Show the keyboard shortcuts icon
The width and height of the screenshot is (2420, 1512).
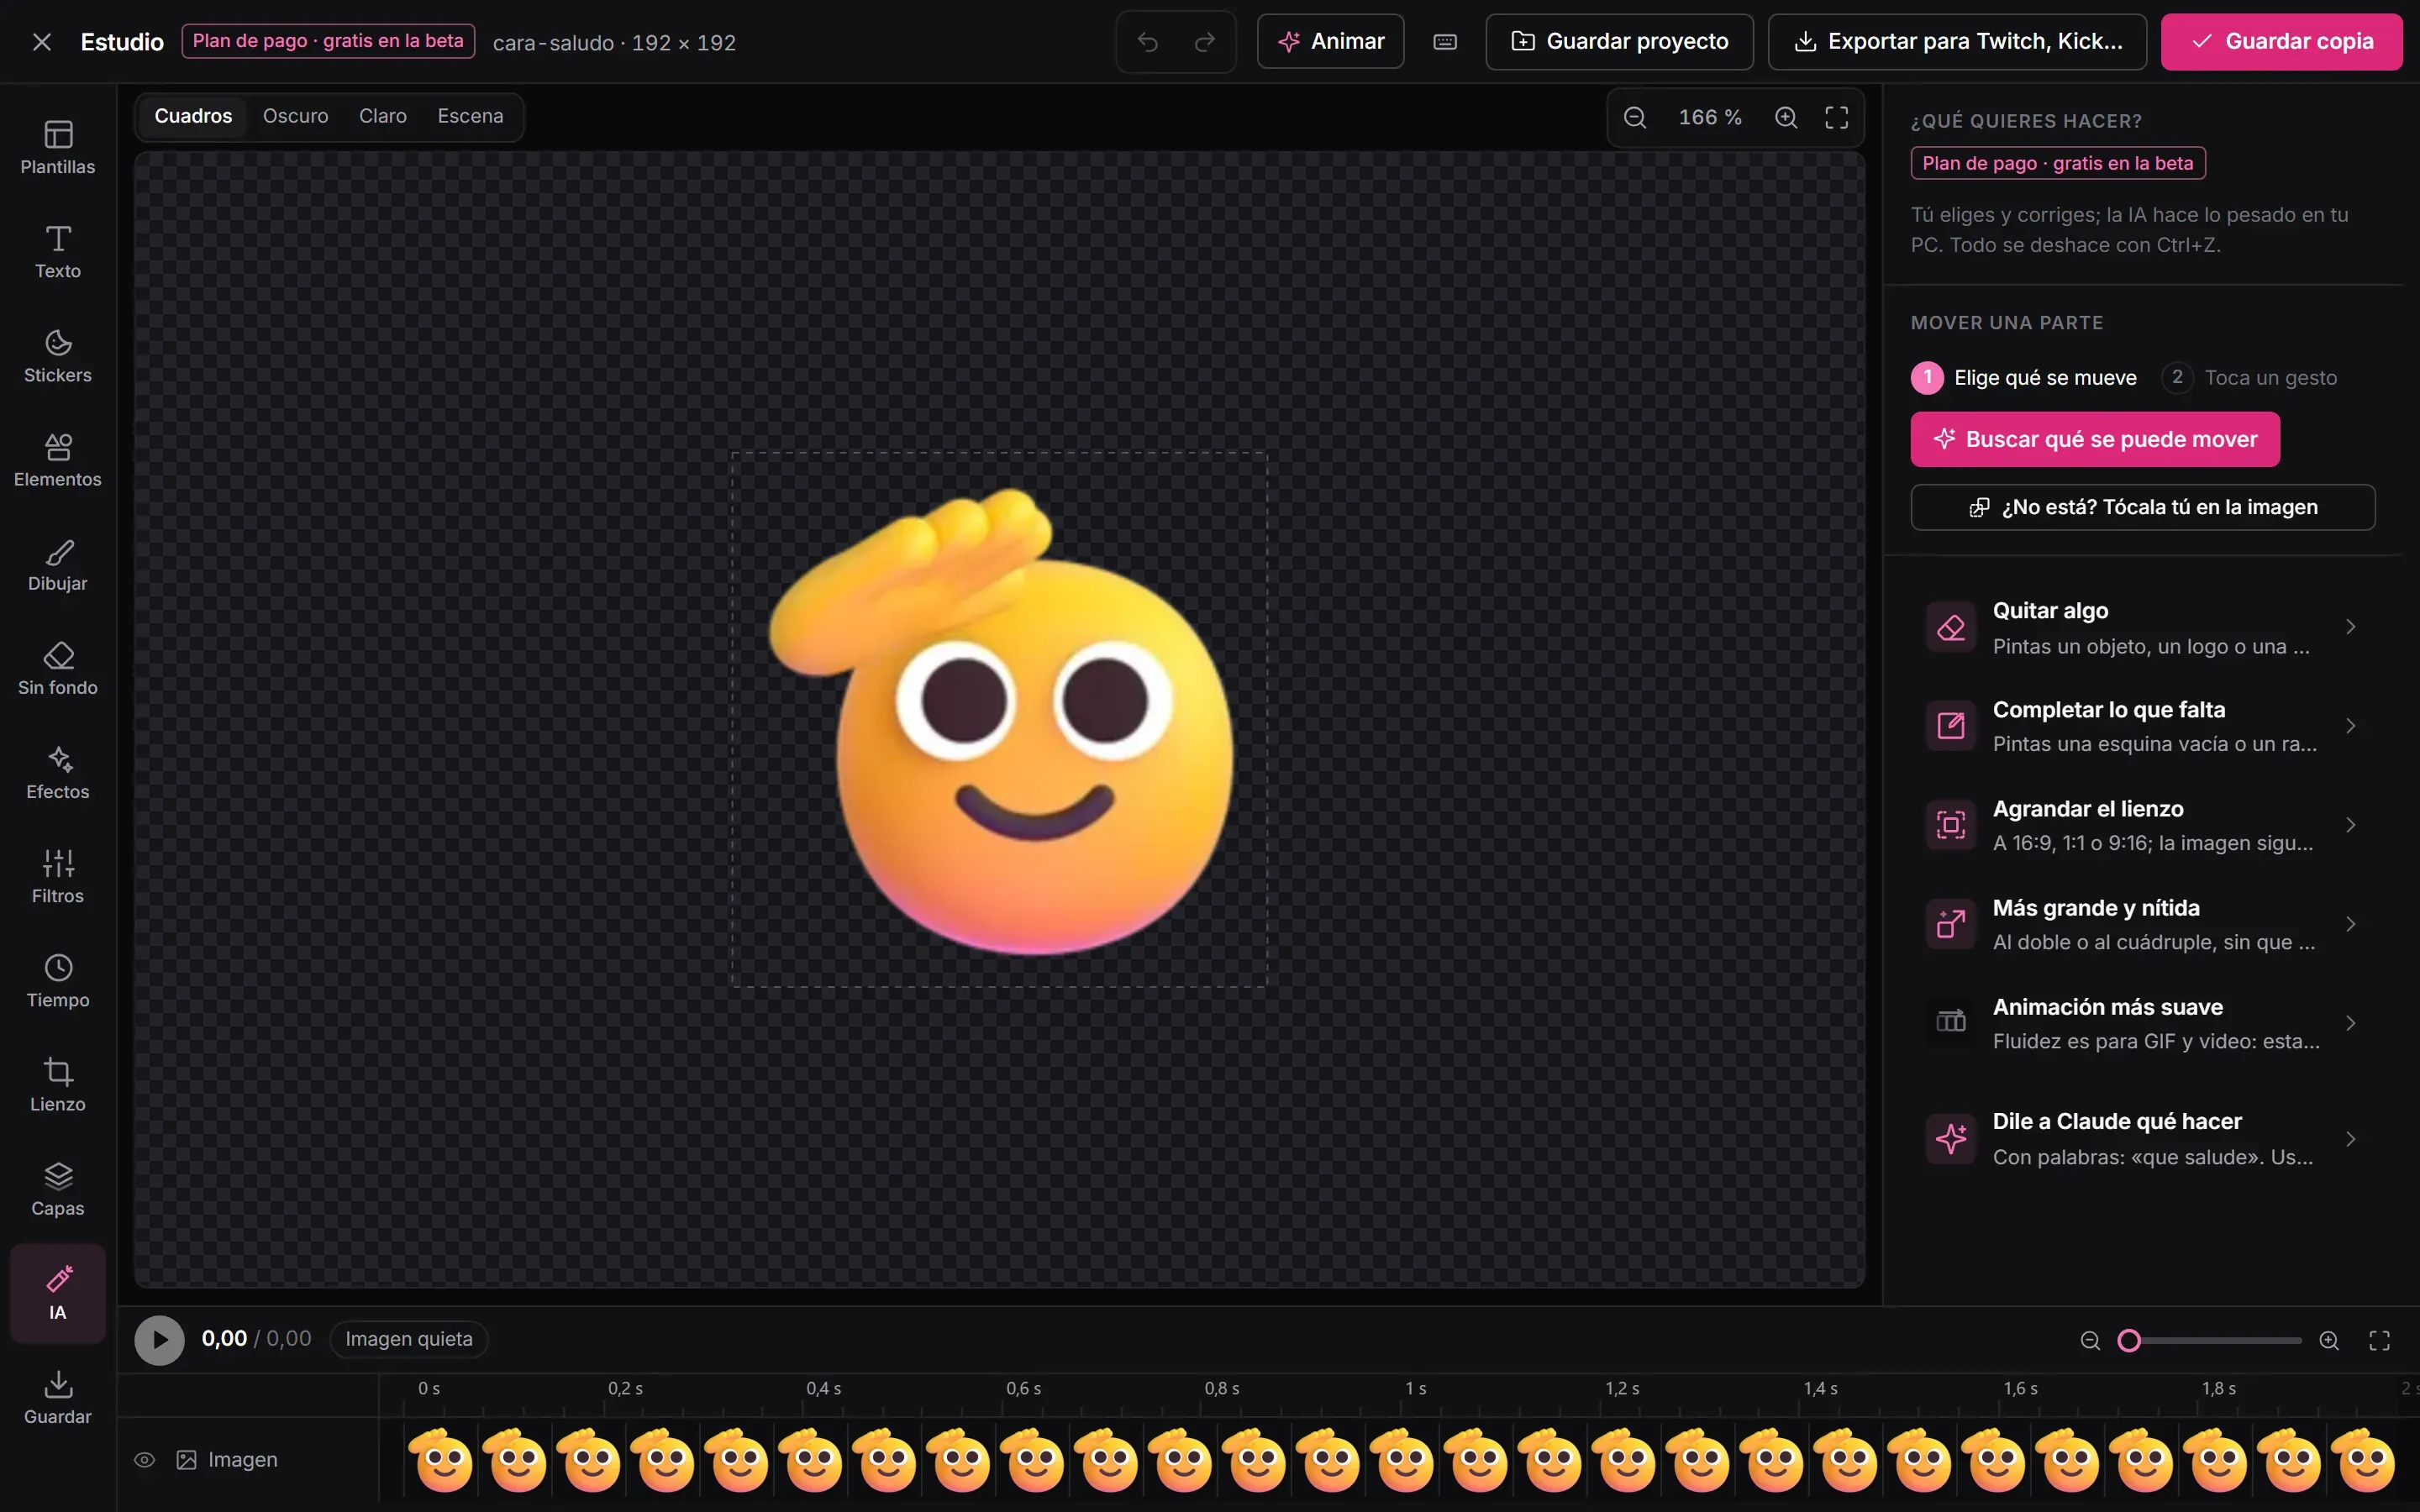1445,42
